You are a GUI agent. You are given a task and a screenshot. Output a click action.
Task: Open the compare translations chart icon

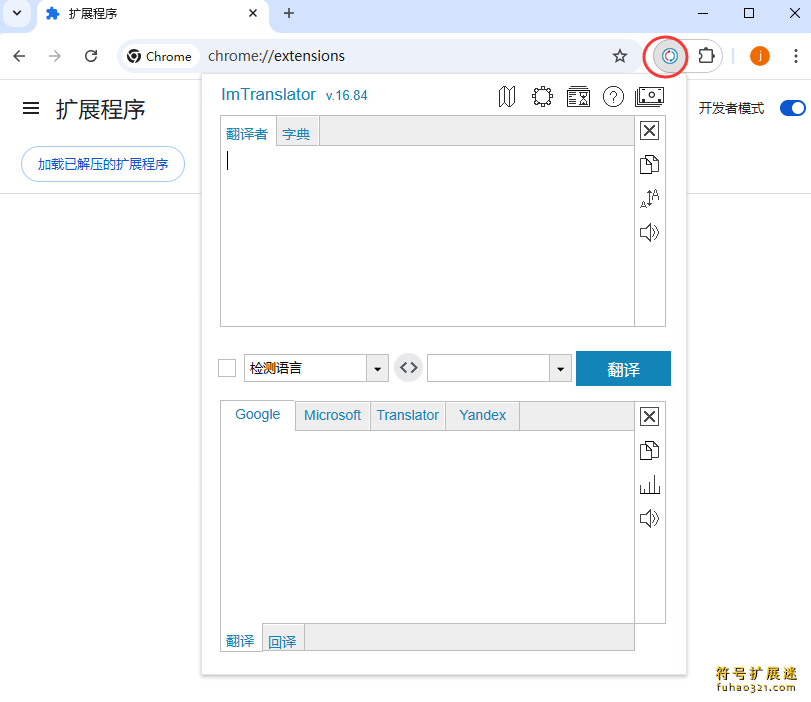pyautogui.click(x=649, y=485)
